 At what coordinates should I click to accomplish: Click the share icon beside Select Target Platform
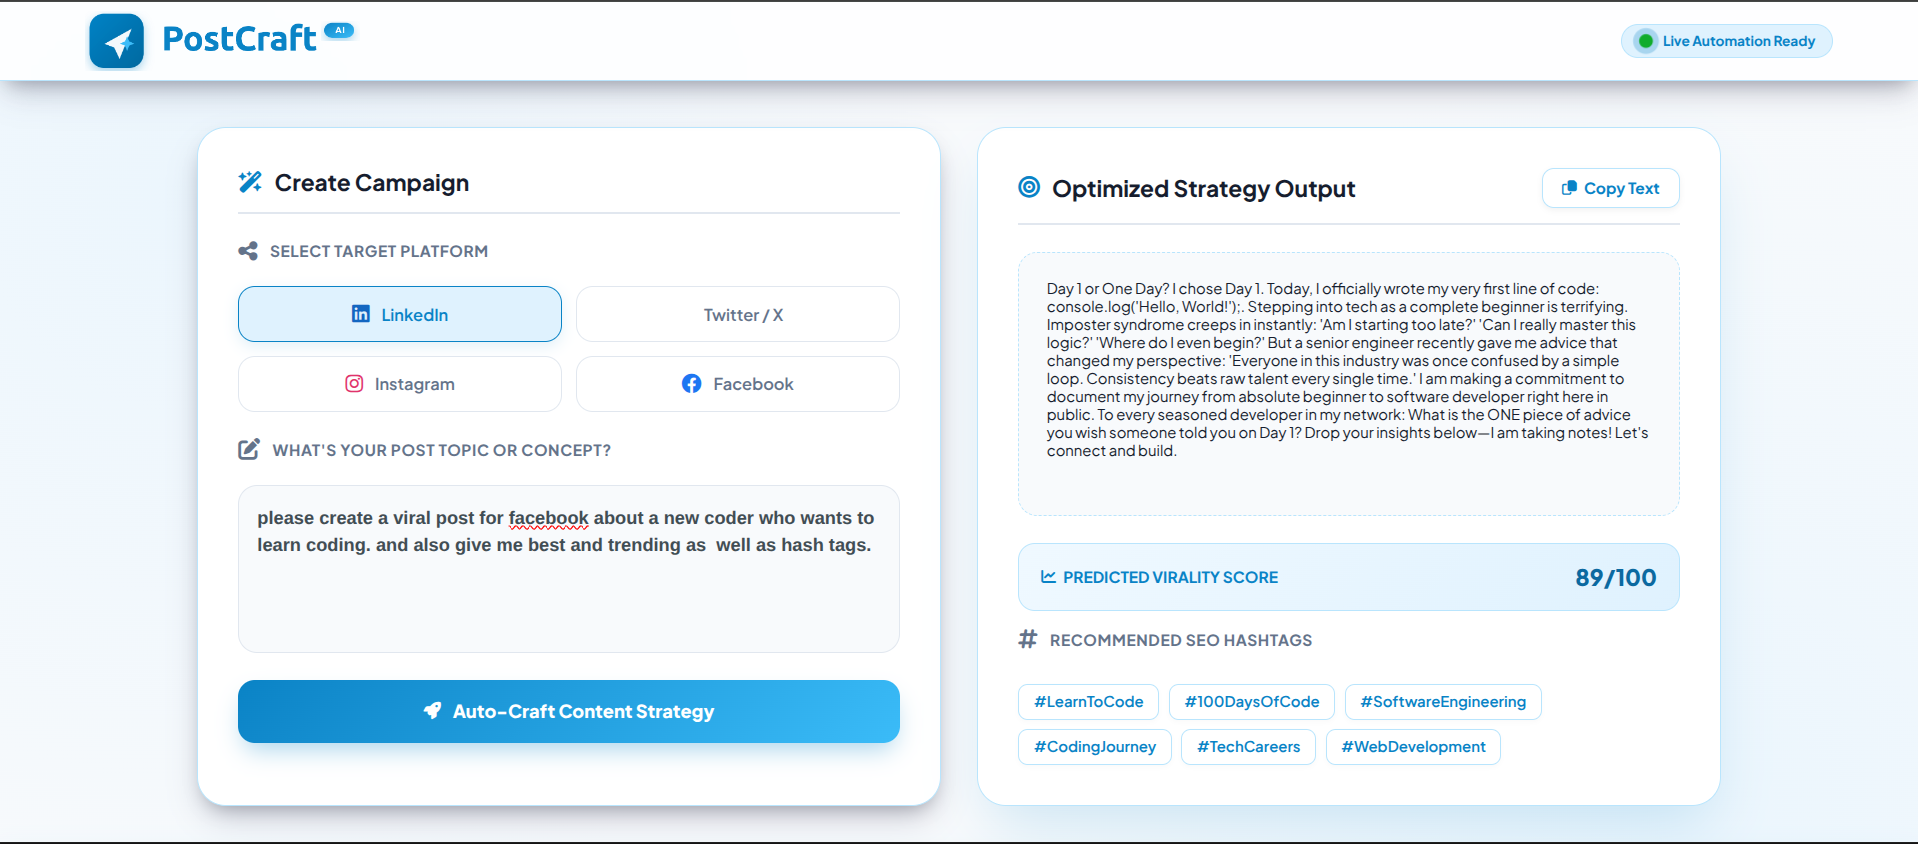pyautogui.click(x=248, y=251)
